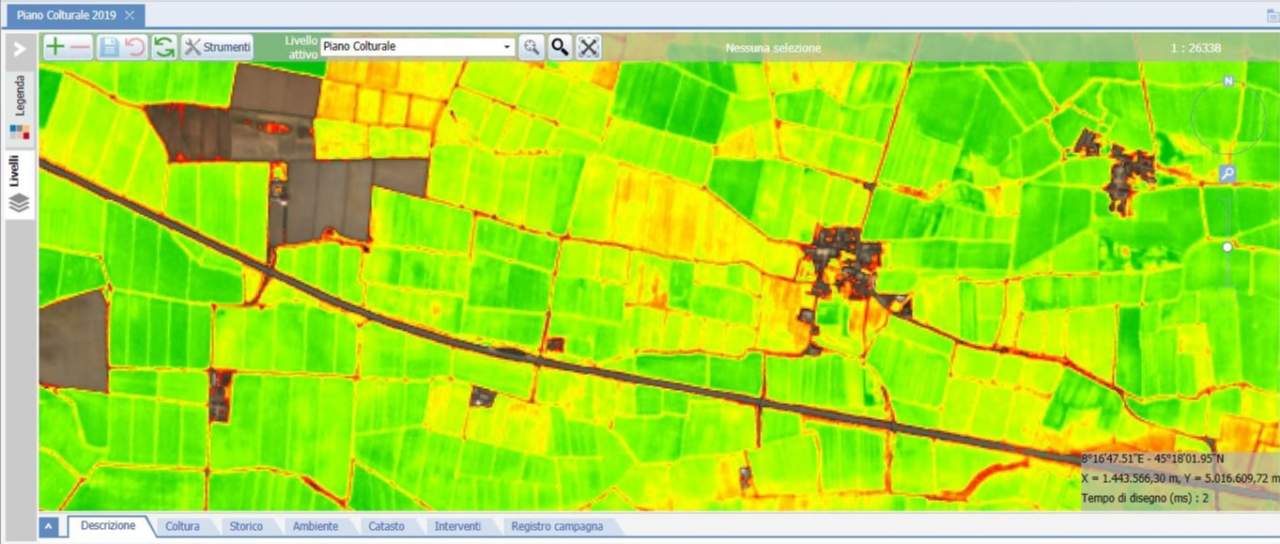Click the black magnifier search icon
The height and width of the screenshot is (544, 1280).
click(560, 47)
